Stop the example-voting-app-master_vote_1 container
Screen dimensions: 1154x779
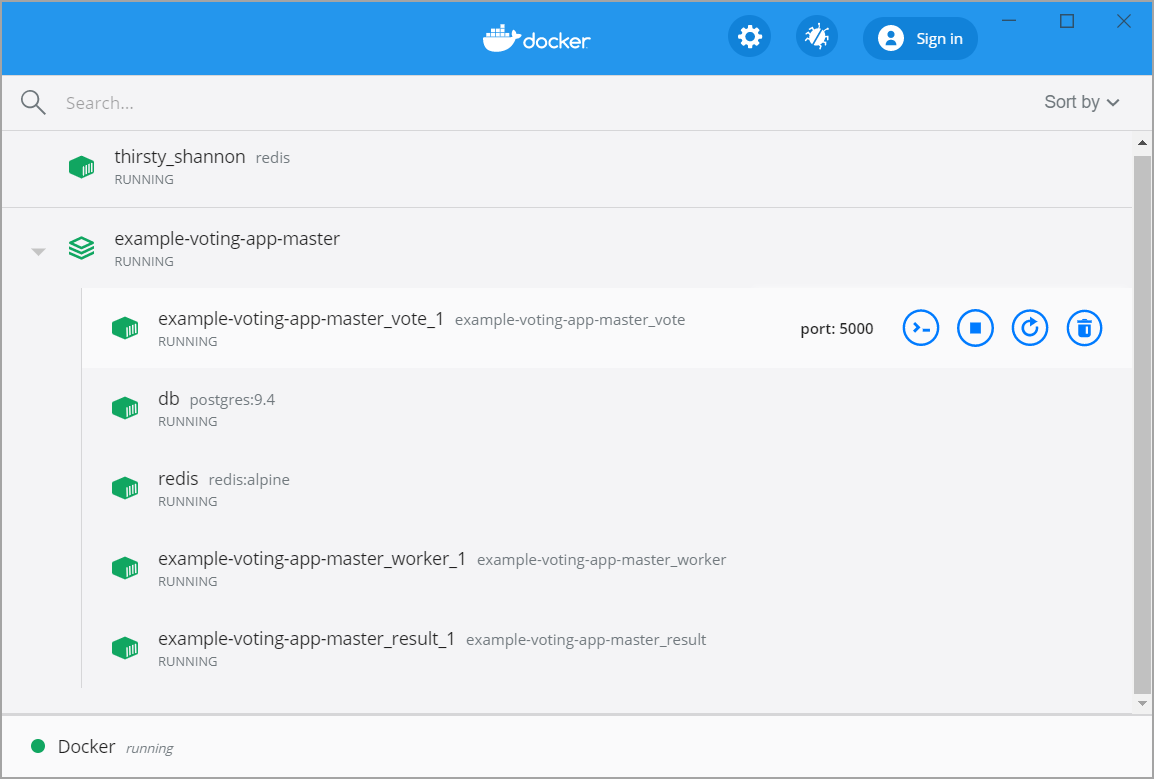click(975, 327)
